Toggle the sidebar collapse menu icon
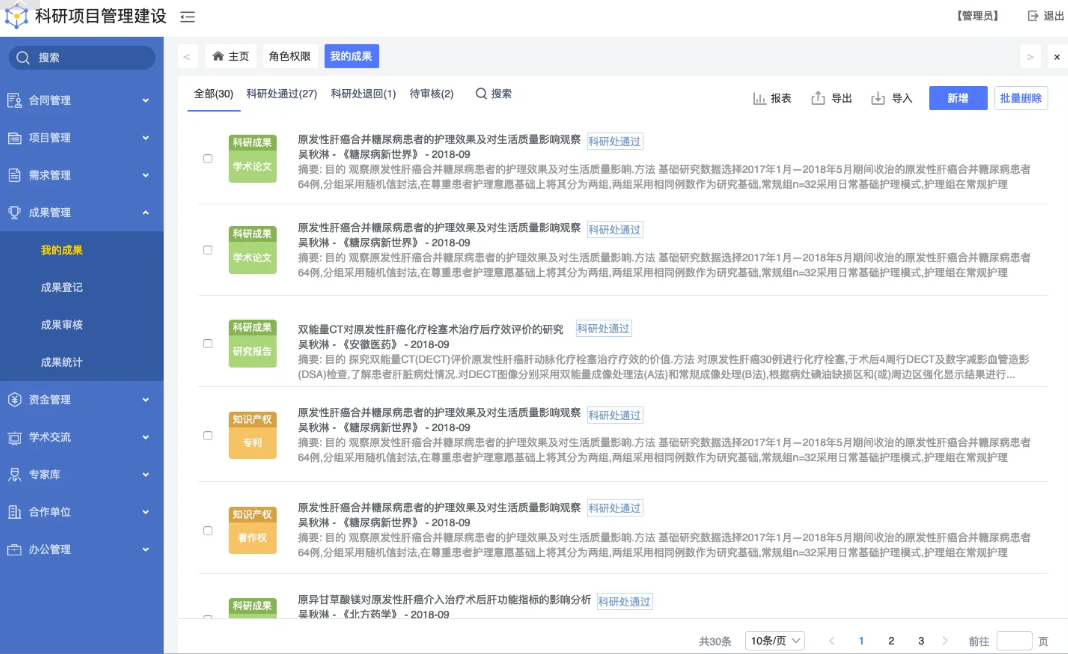The width and height of the screenshot is (1068, 654). pos(187,17)
